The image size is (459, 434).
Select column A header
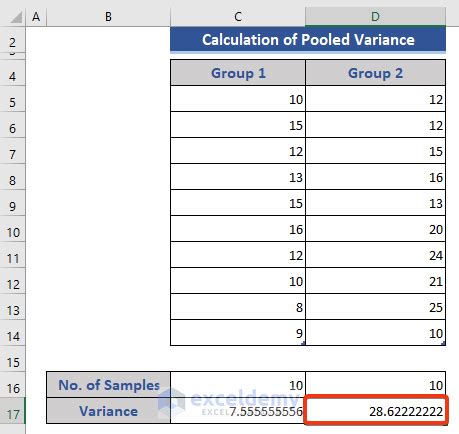pyautogui.click(x=36, y=17)
